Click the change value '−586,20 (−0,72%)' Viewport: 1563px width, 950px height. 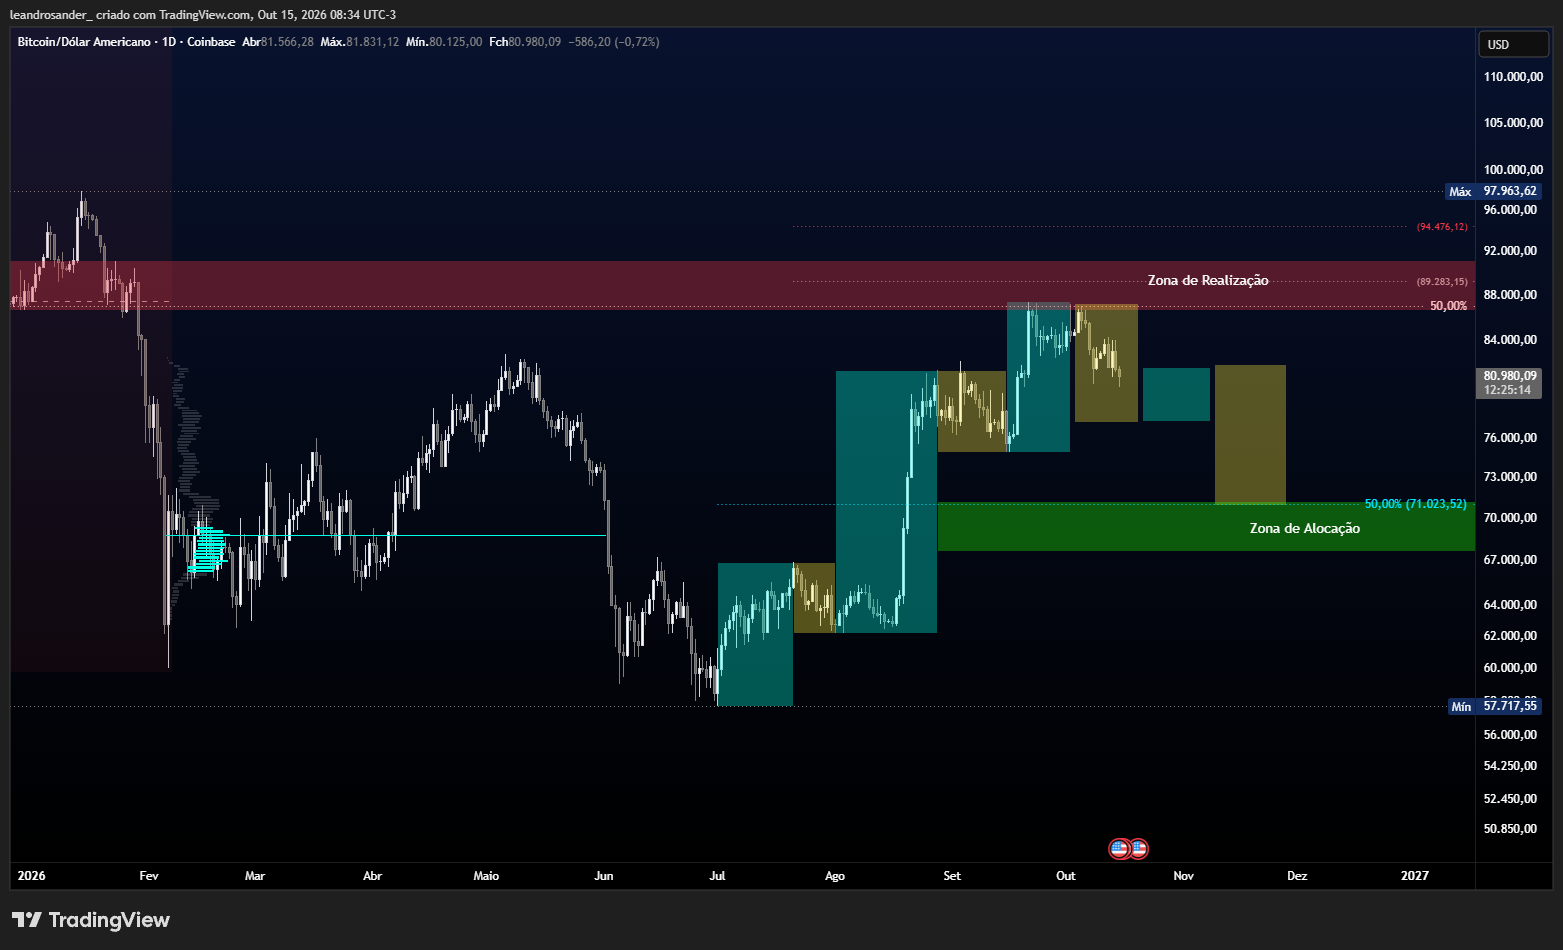(614, 42)
